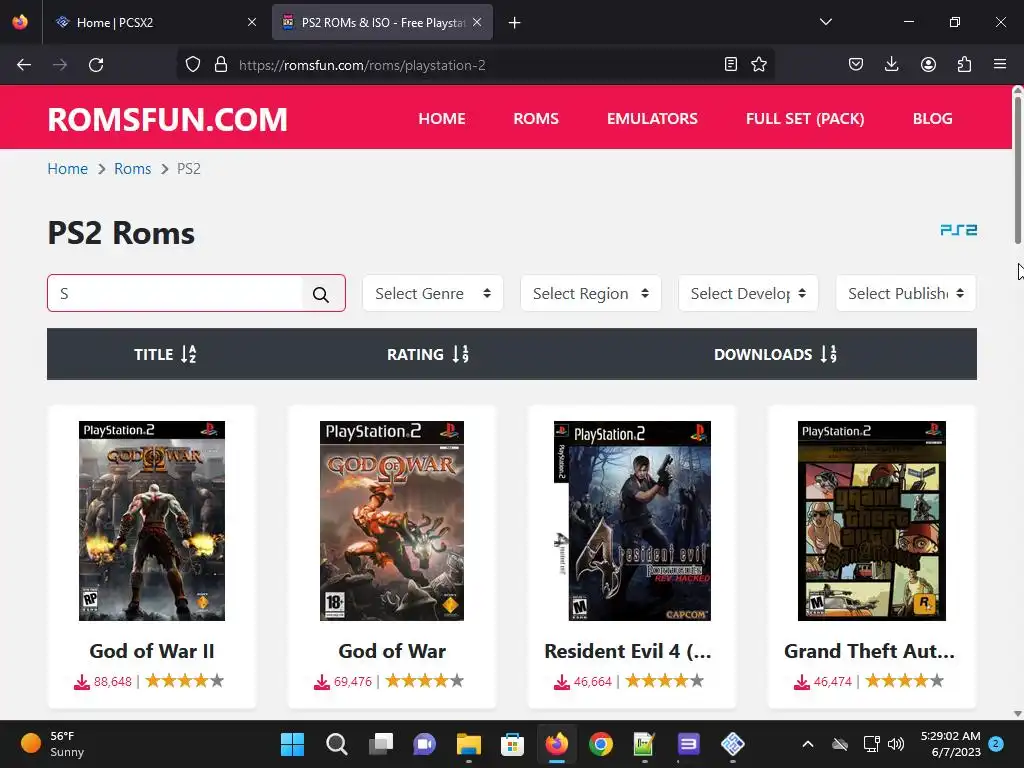Open the Resident Evil 4 title link
The width and height of the screenshot is (1024, 768).
point(628,650)
